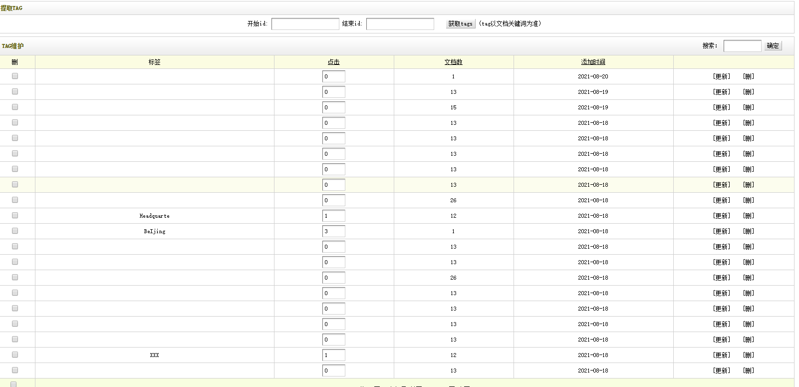The width and height of the screenshot is (799, 387).
Task: Edit the click count in the 2021-08-20 row
Action: tap(334, 76)
